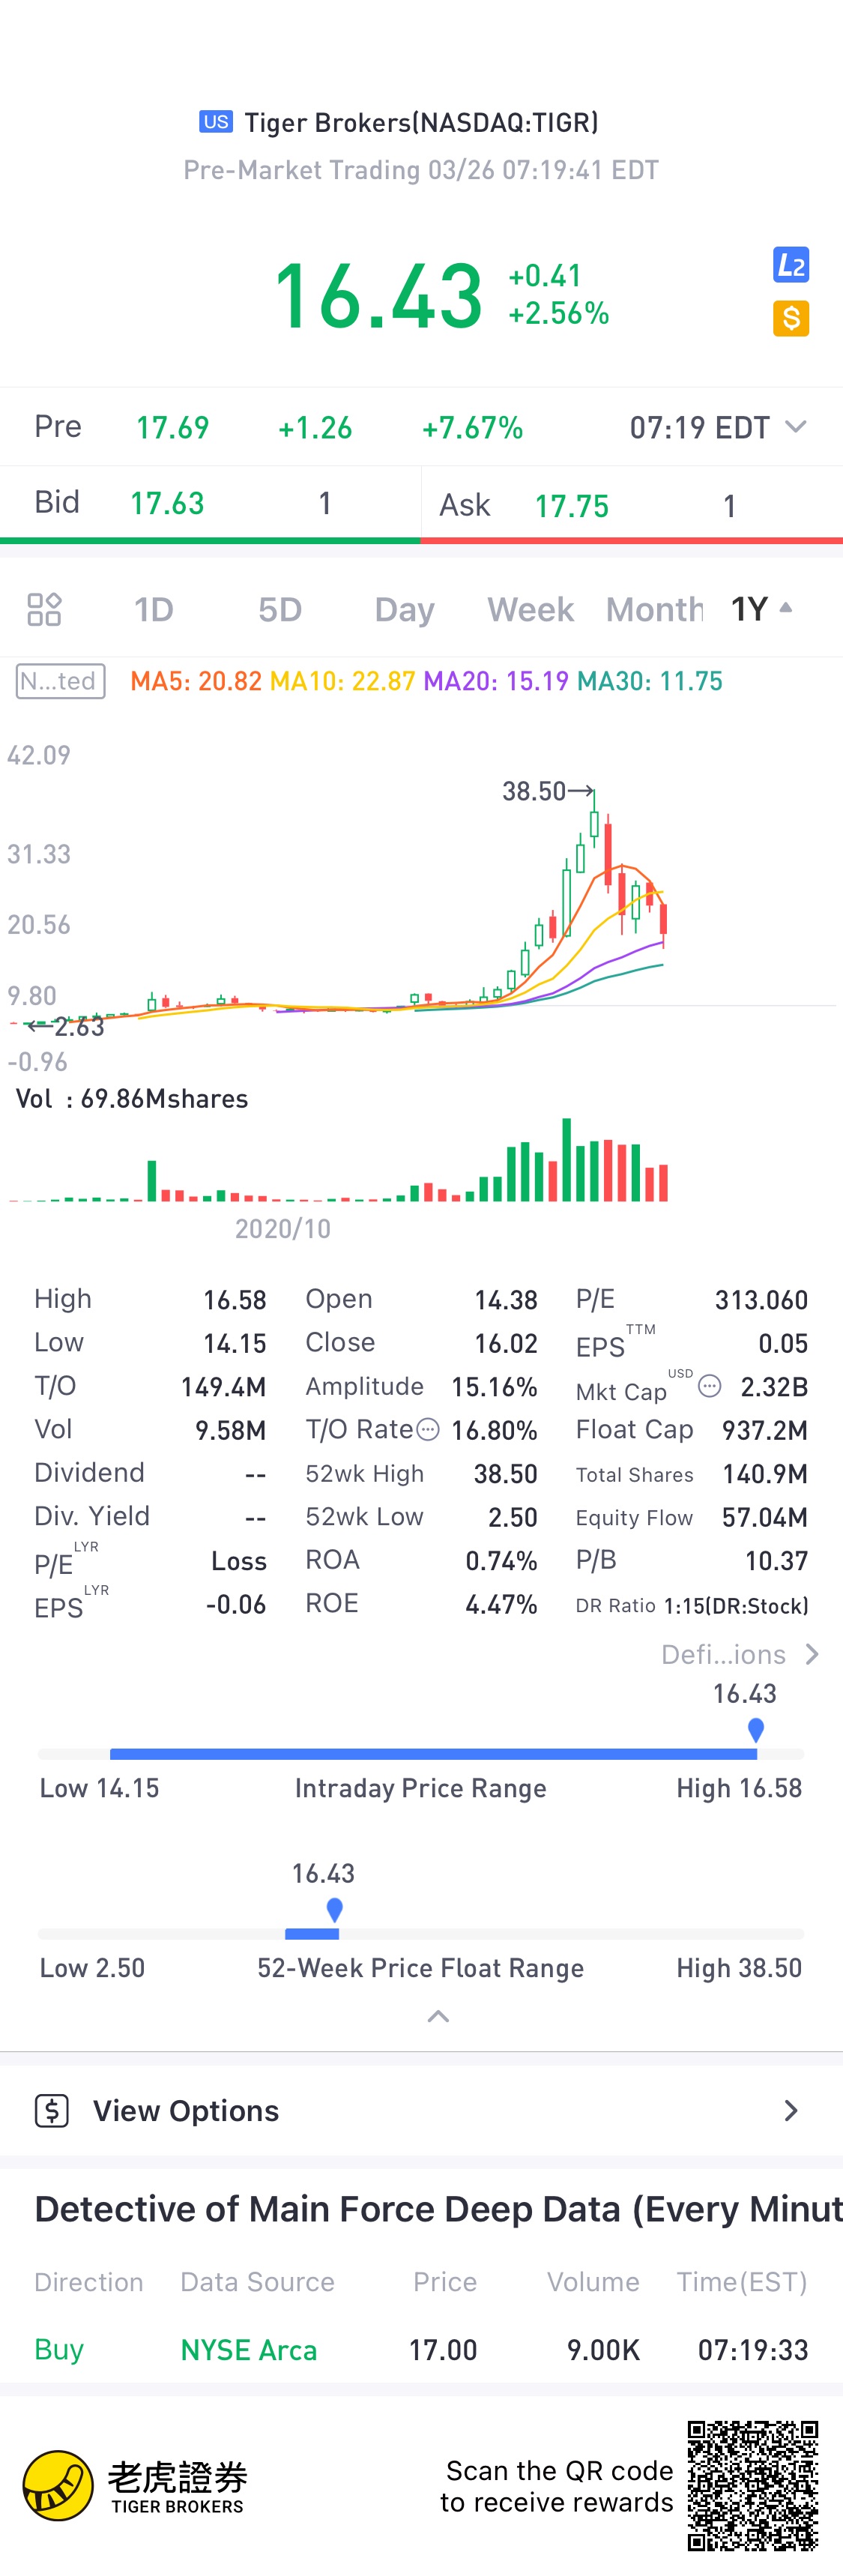The height and width of the screenshot is (2576, 843).
Task: Tap the MA30 indicator value
Action: [650, 681]
